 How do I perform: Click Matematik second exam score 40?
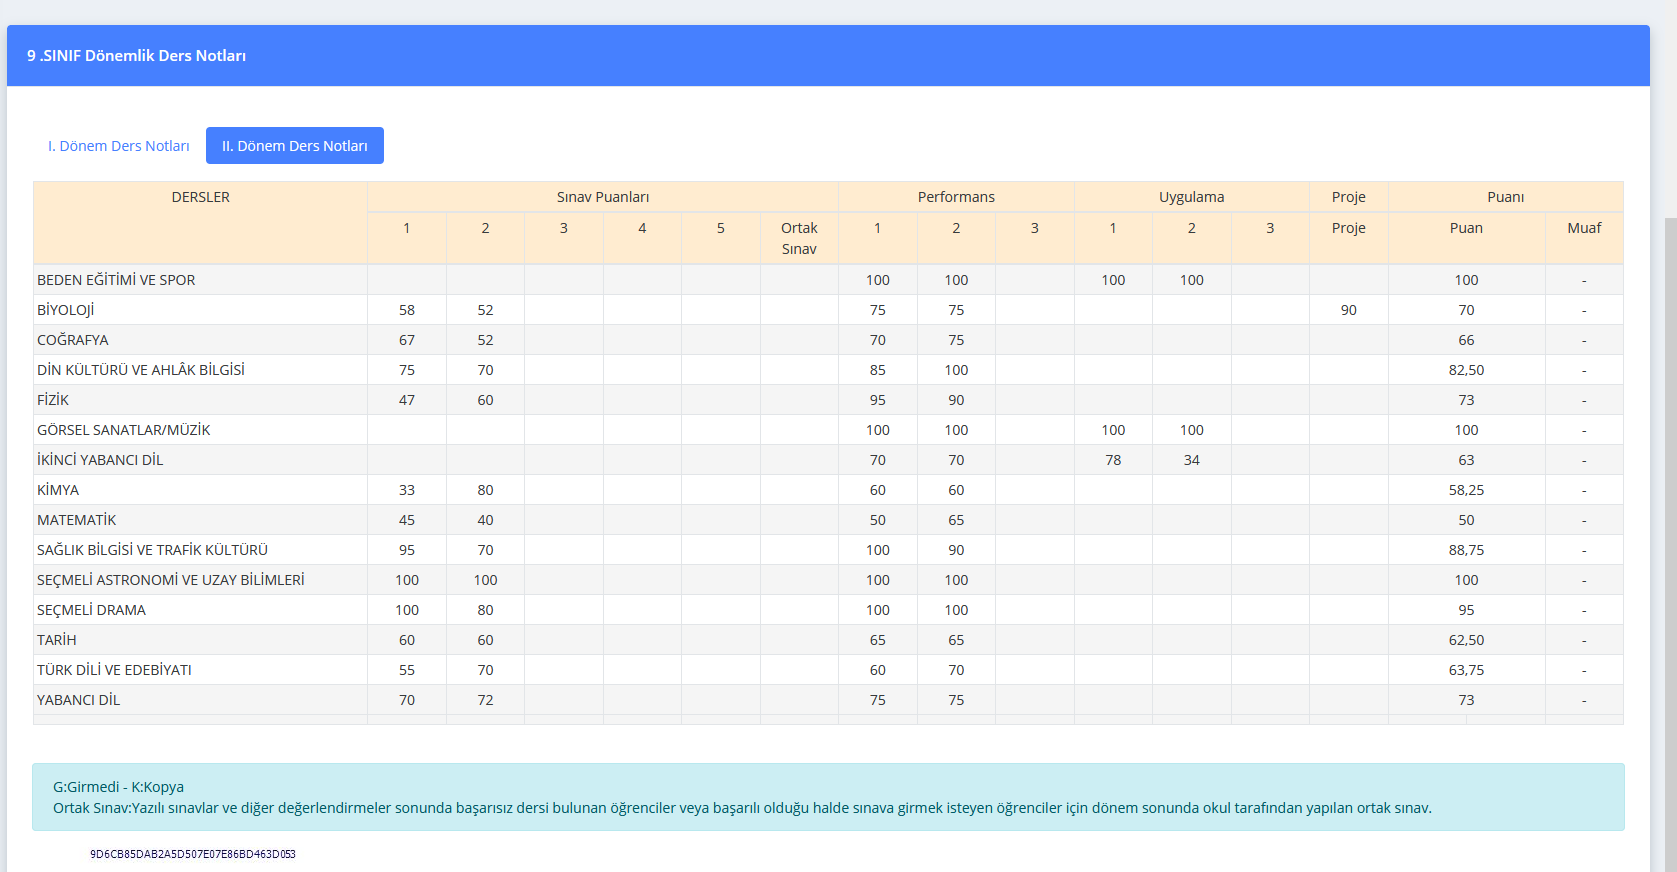485,520
